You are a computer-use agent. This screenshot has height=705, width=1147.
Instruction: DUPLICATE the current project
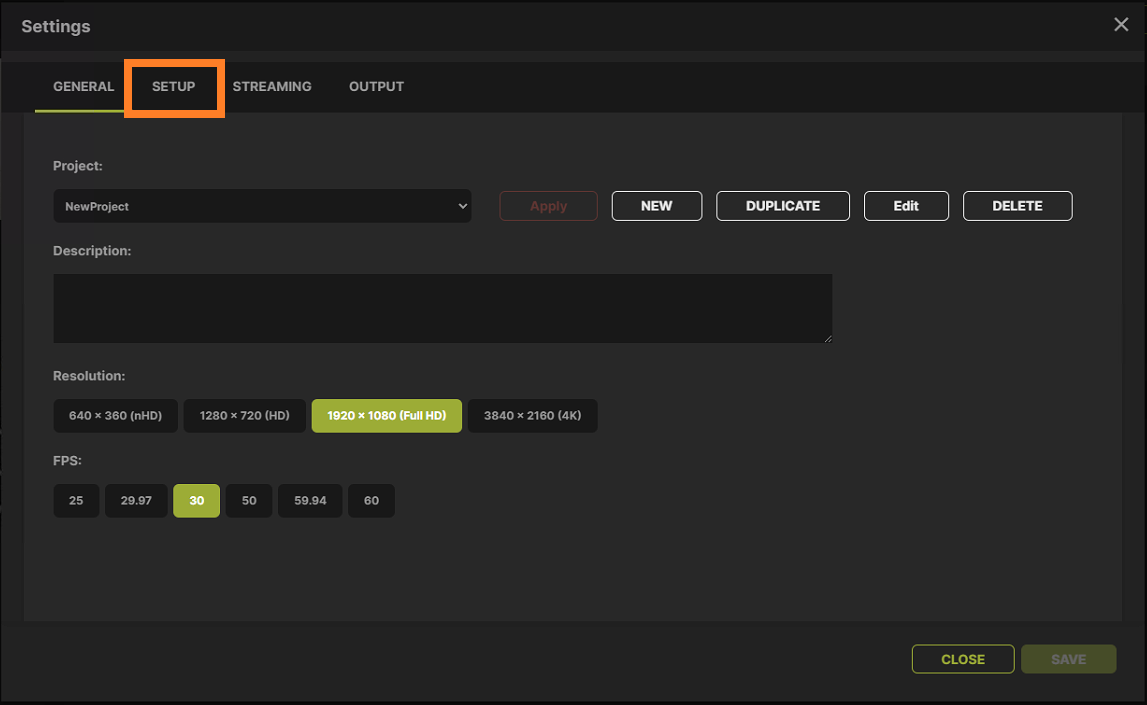tap(783, 206)
